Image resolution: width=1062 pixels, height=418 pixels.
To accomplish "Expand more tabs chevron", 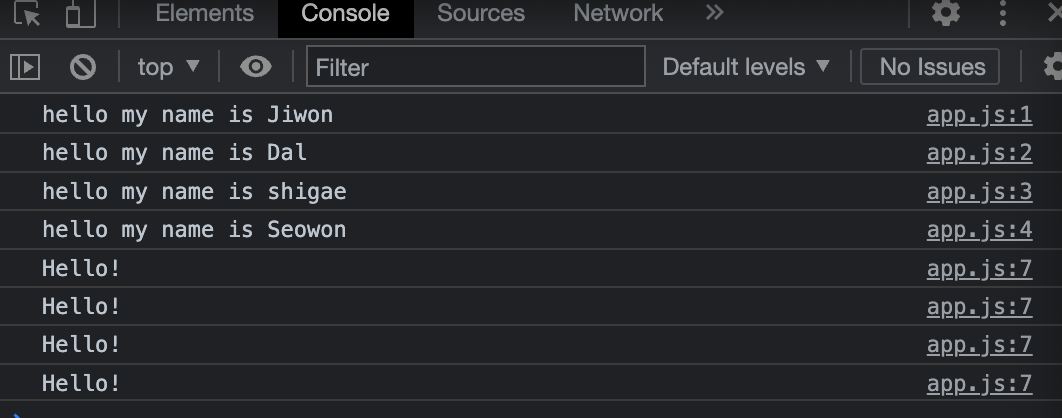I will 715,13.
